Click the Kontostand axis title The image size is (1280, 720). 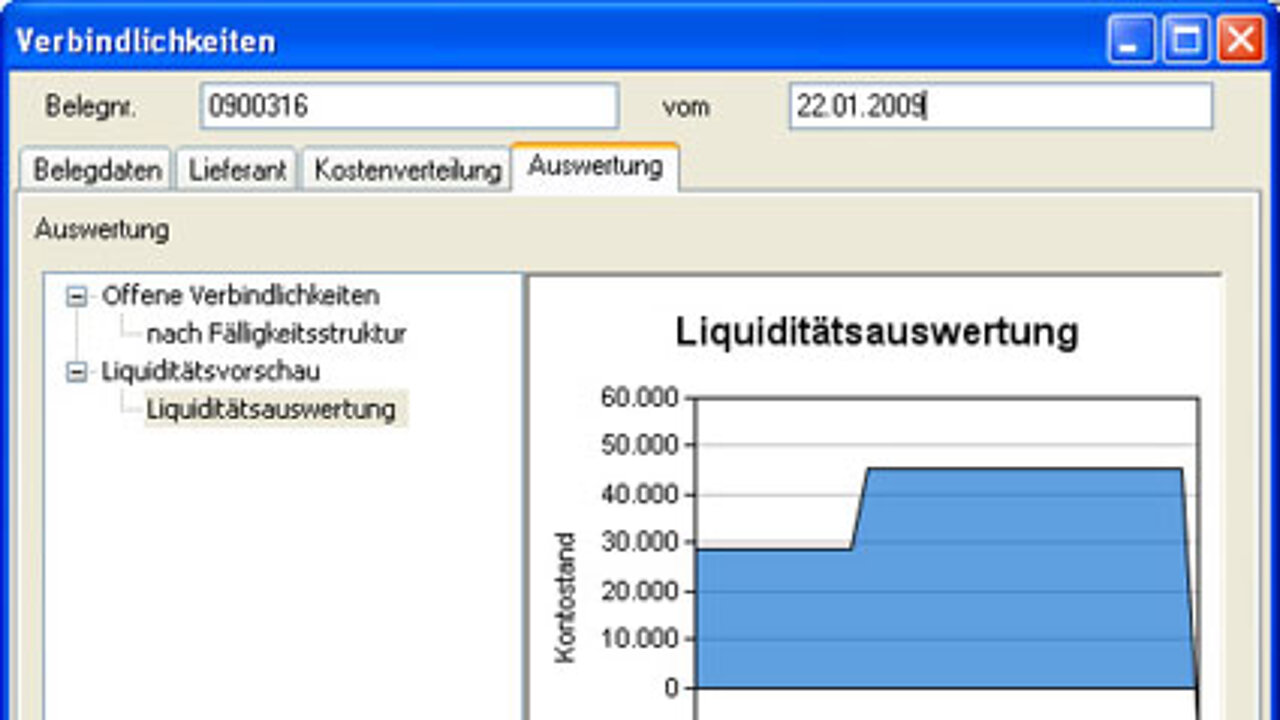point(565,597)
